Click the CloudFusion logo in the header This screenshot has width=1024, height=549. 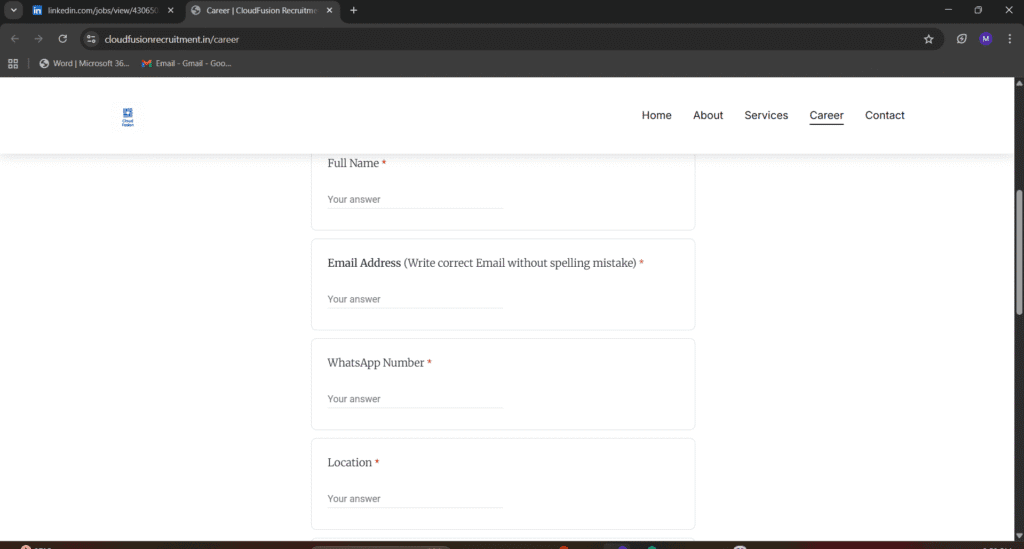[x=127, y=117]
